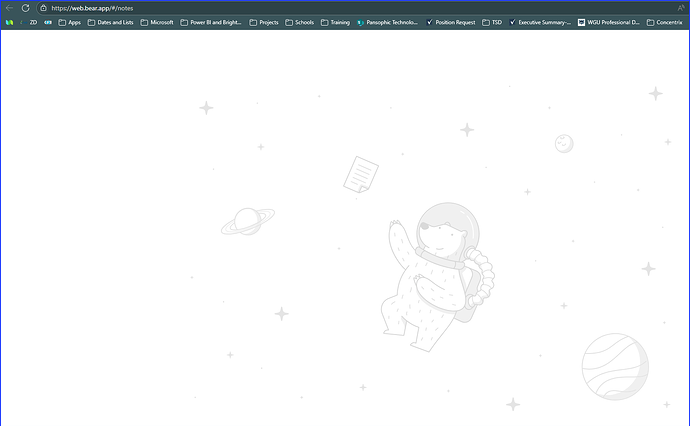Open the Power BI and Bright... folder
The height and width of the screenshot is (426, 690).
click(211, 22)
